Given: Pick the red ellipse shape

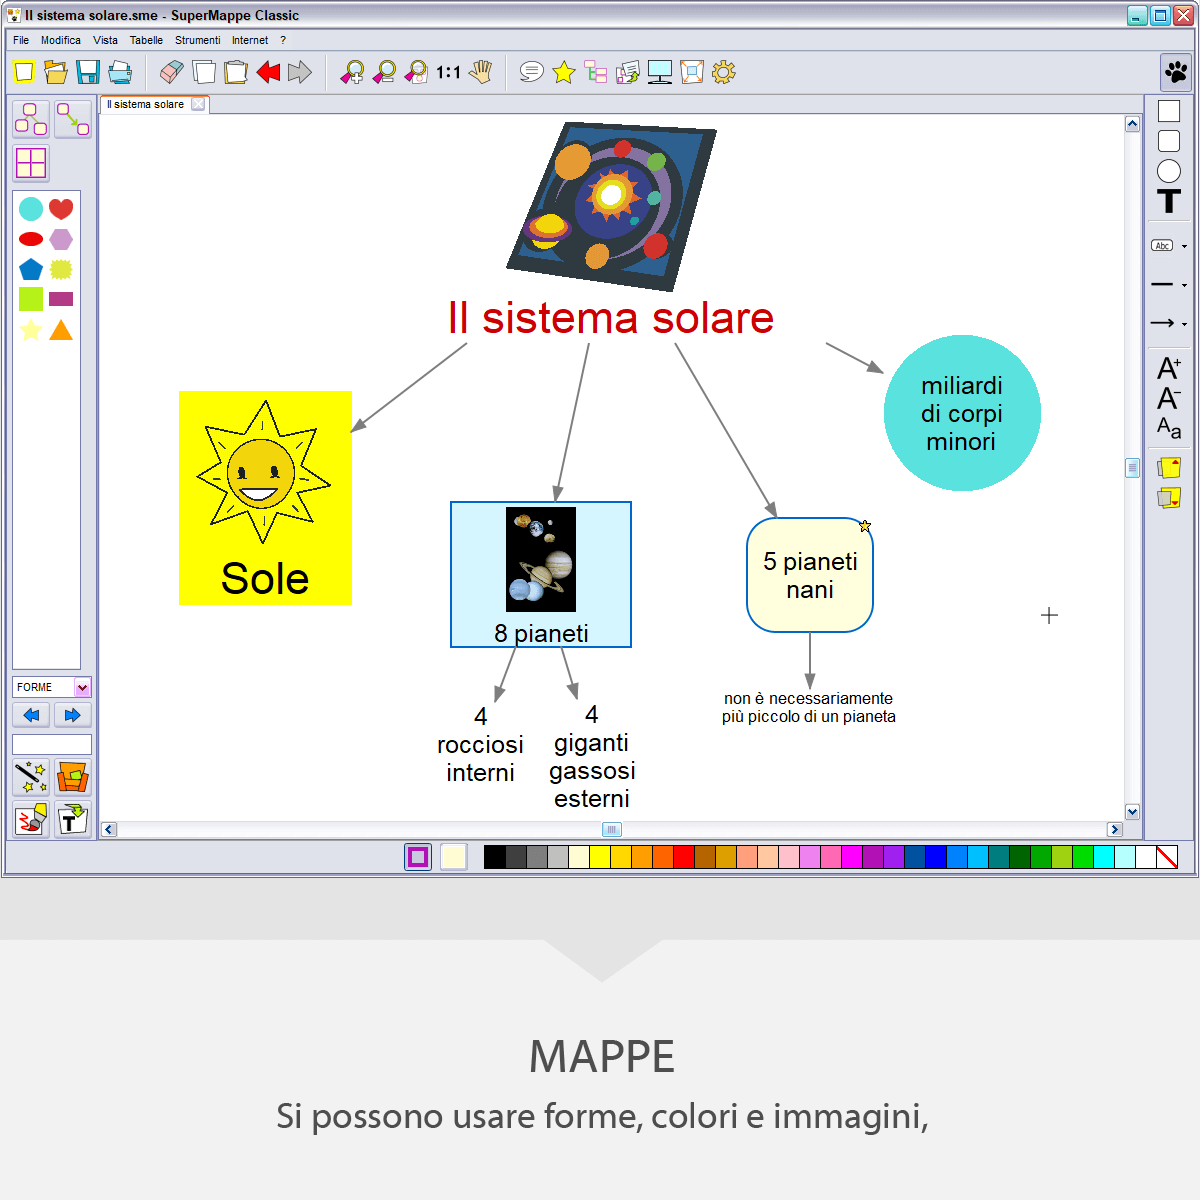Looking at the screenshot, I should click(31, 239).
